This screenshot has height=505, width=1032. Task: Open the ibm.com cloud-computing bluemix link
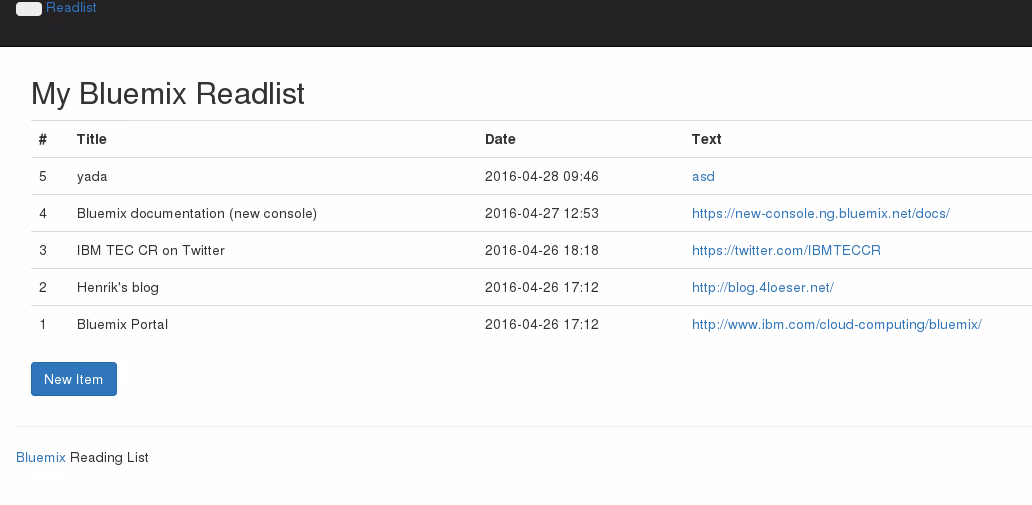pyautogui.click(x=837, y=324)
